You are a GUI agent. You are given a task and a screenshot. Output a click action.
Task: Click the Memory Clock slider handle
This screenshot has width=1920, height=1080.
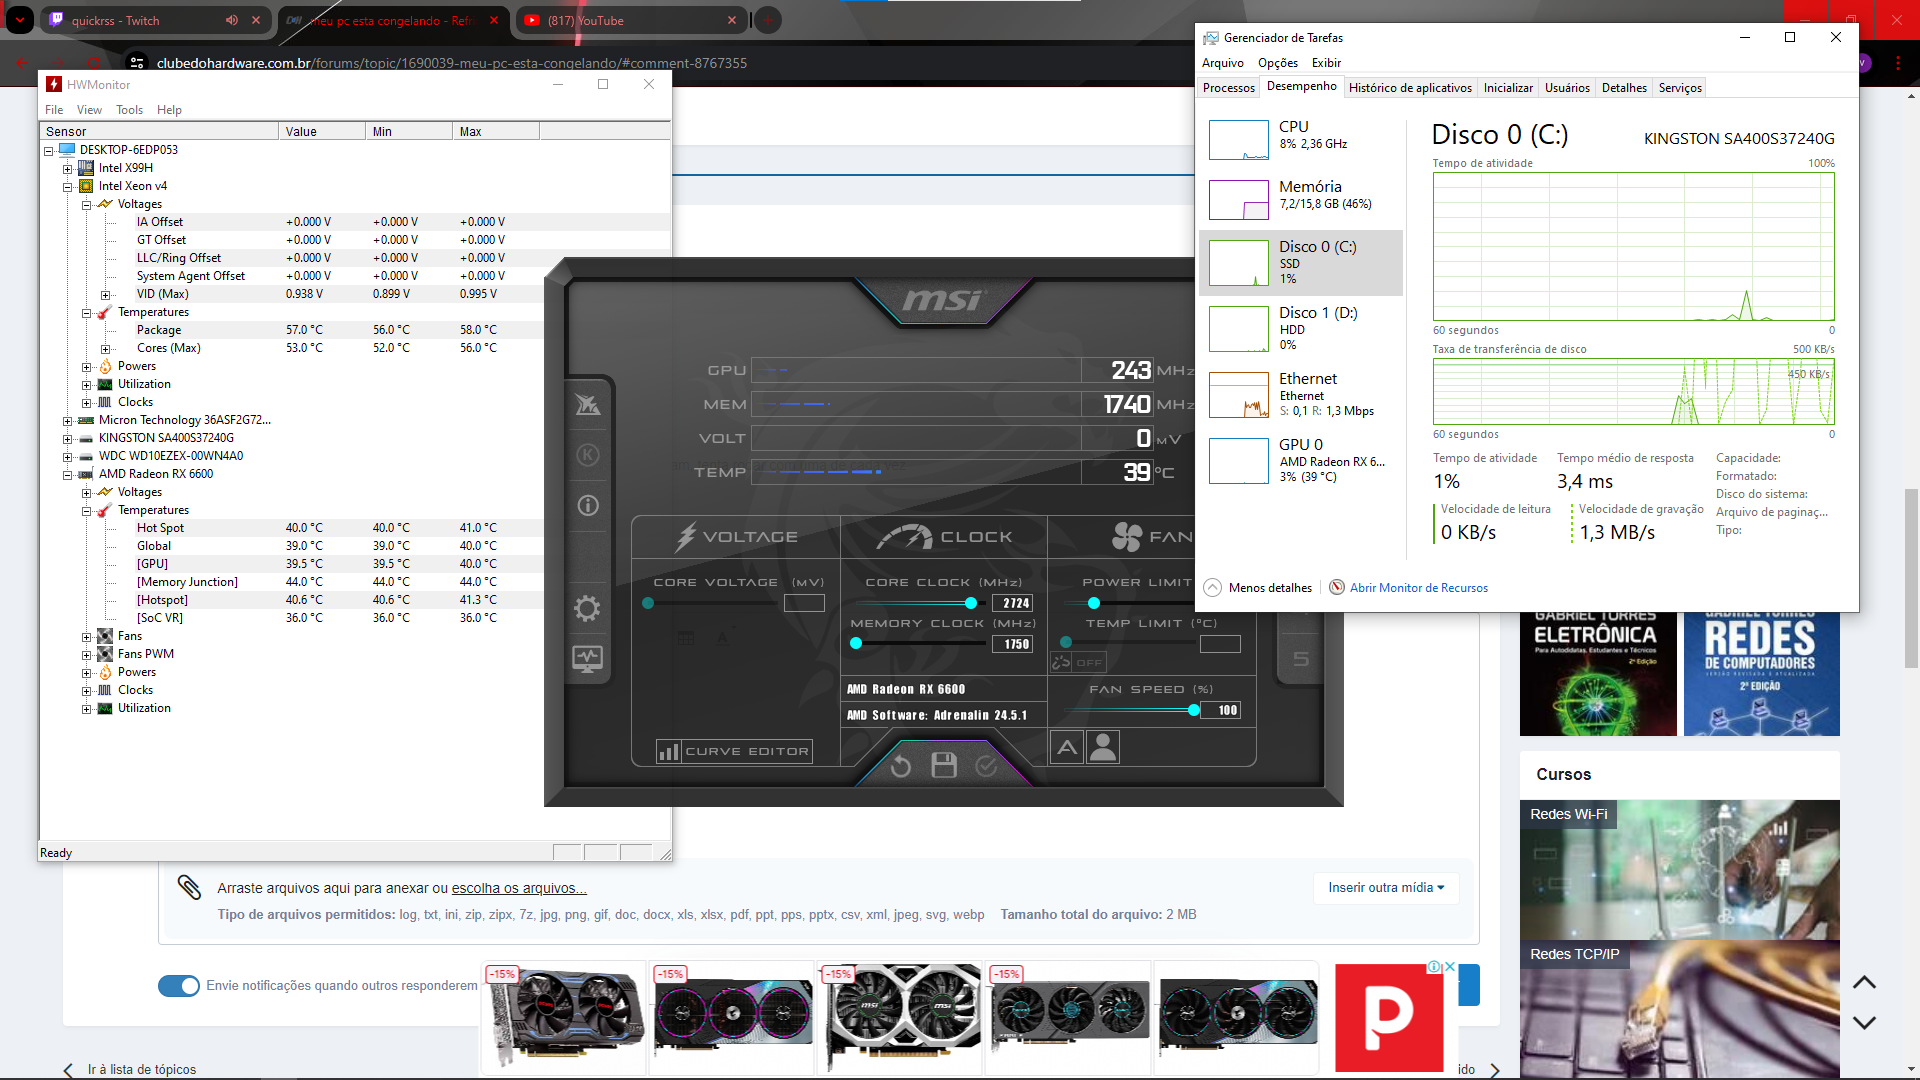pos(856,643)
